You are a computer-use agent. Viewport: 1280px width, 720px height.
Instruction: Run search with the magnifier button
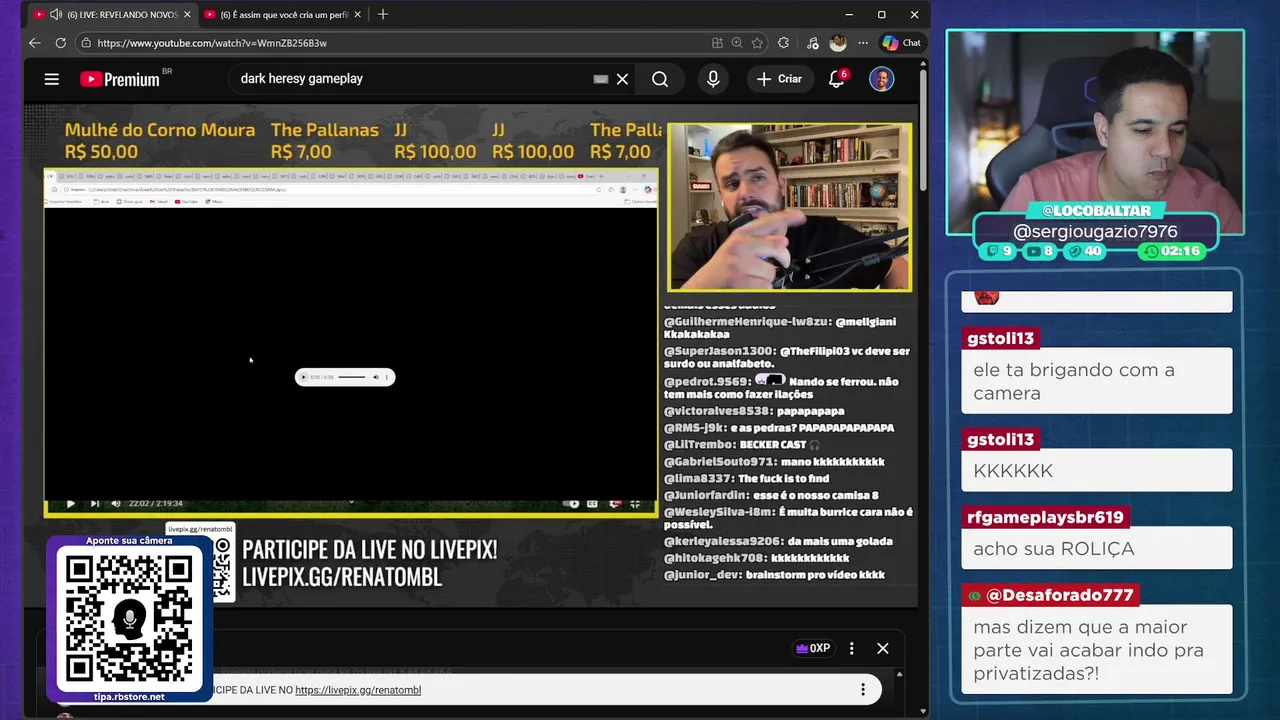point(660,79)
